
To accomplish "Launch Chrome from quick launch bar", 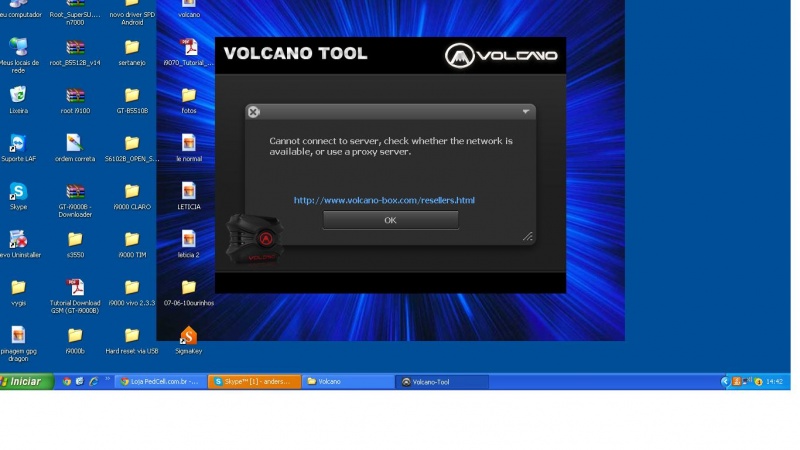I will [x=66, y=381].
